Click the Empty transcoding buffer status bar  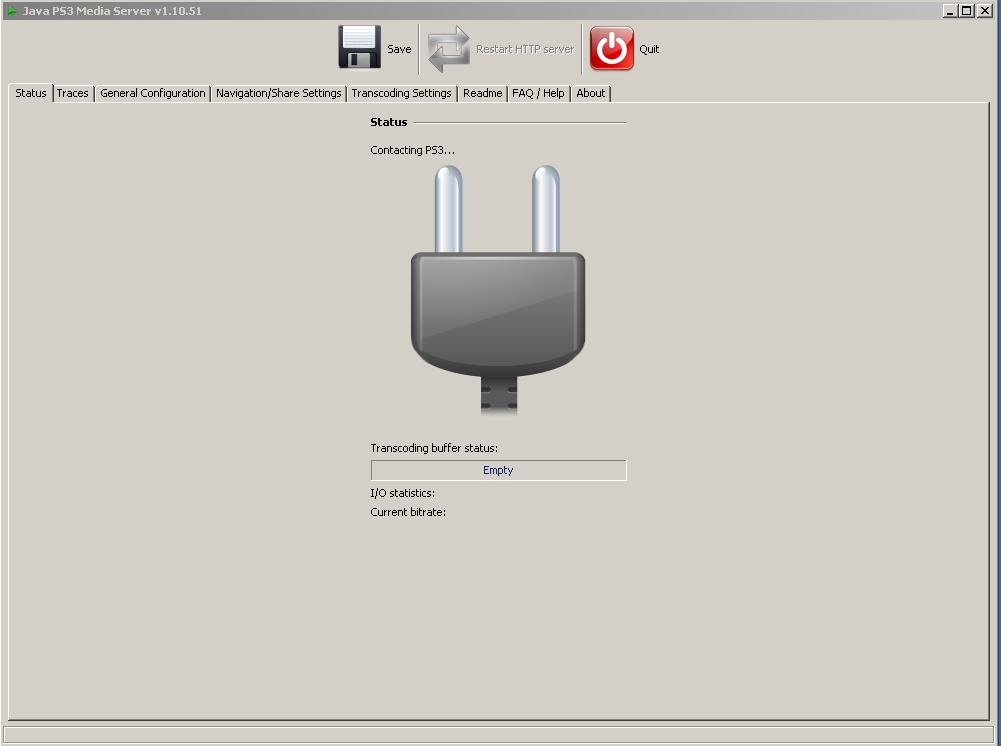pyautogui.click(x=498, y=470)
